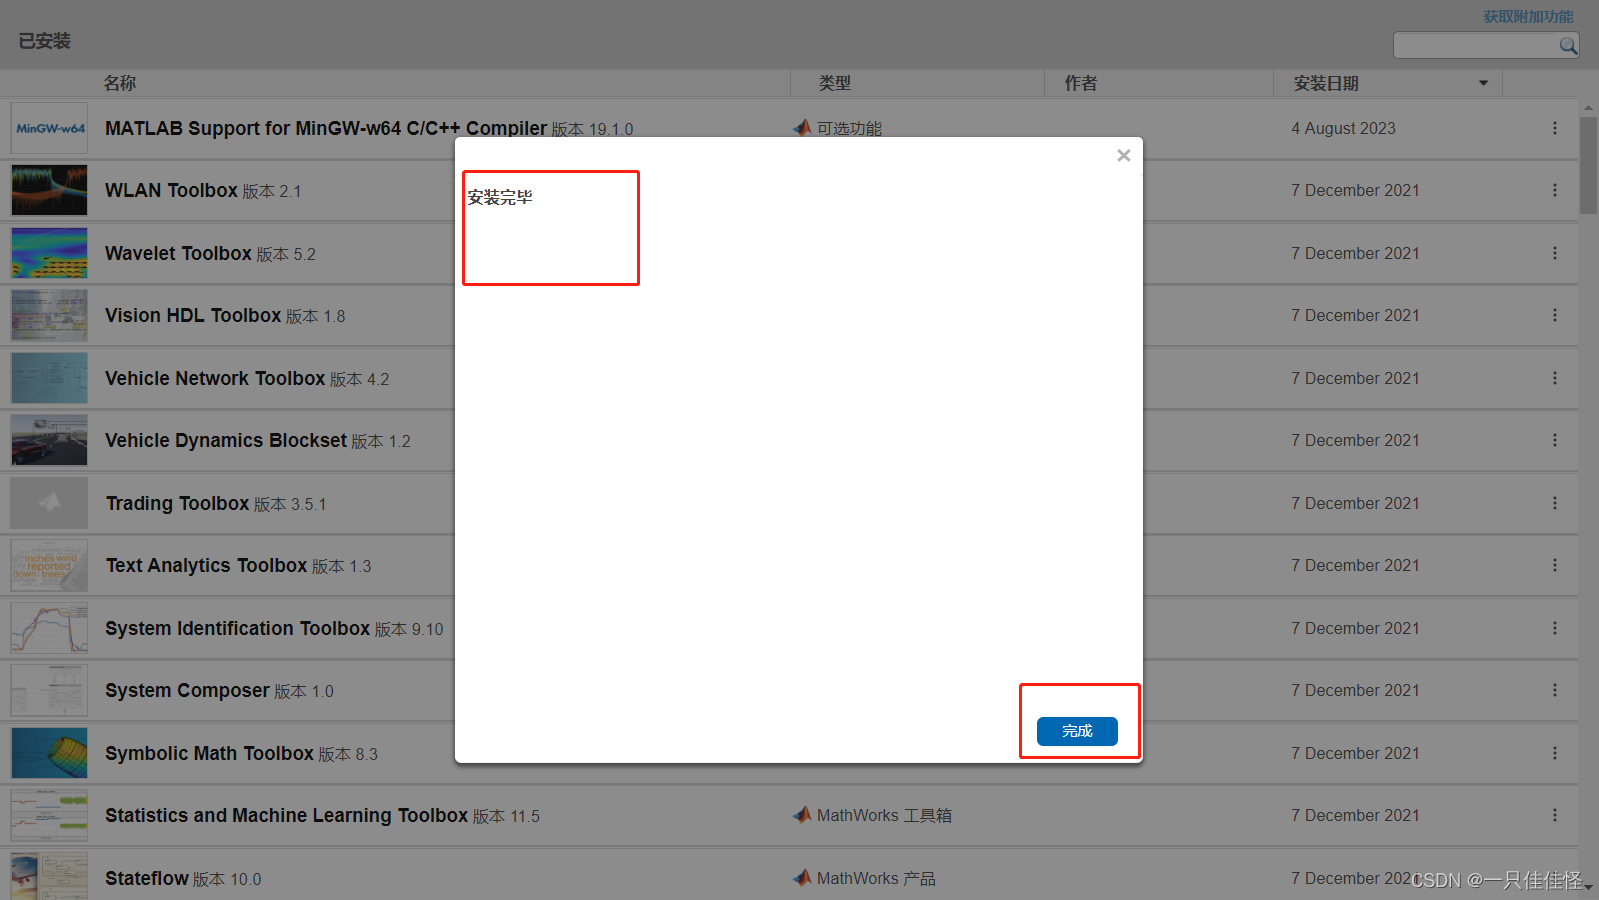Click the Symbolic Math Toolbox thumbnail
This screenshot has width=1599, height=900.
49,753
